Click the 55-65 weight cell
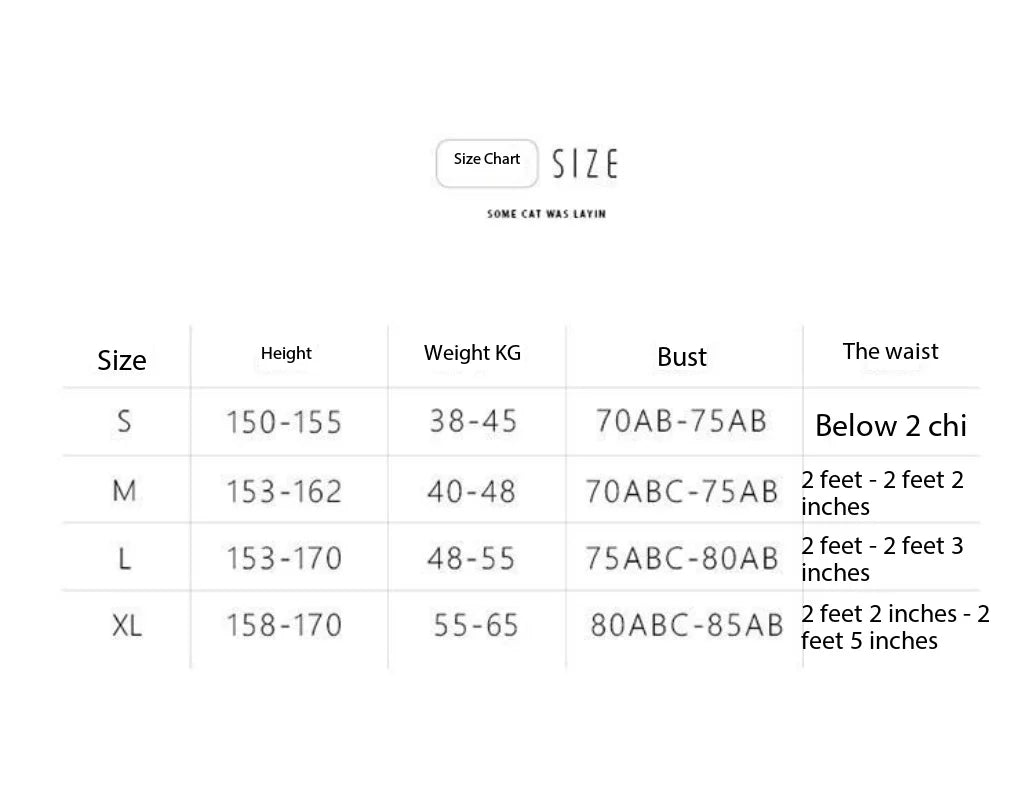 click(x=475, y=625)
